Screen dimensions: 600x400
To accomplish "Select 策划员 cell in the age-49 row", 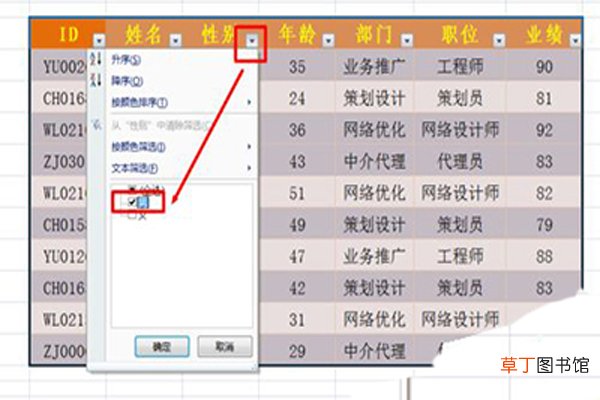I will pyautogui.click(x=460, y=225).
